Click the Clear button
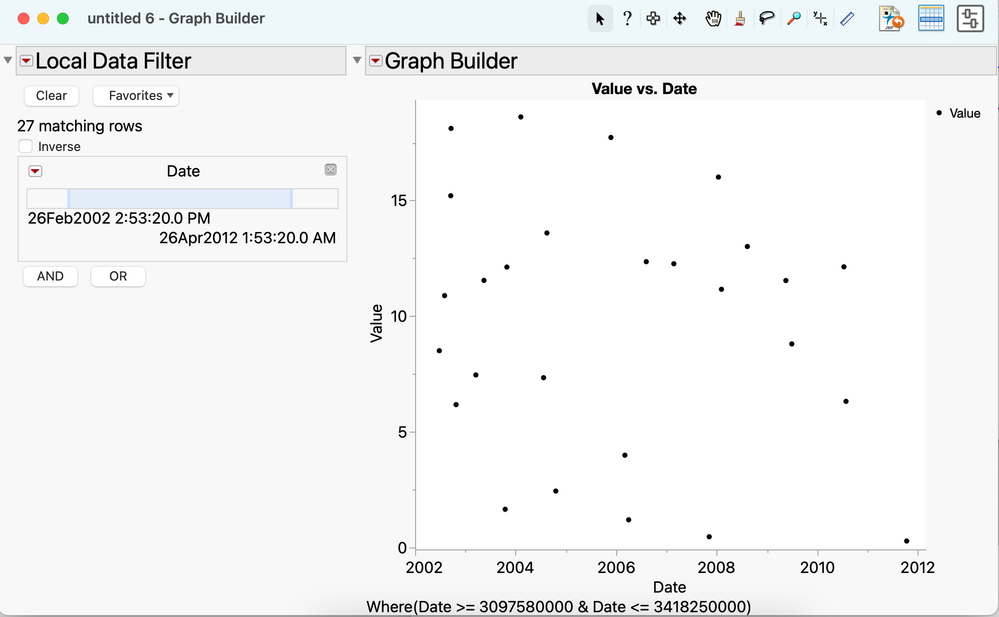The width and height of the screenshot is (999, 617). pos(51,96)
